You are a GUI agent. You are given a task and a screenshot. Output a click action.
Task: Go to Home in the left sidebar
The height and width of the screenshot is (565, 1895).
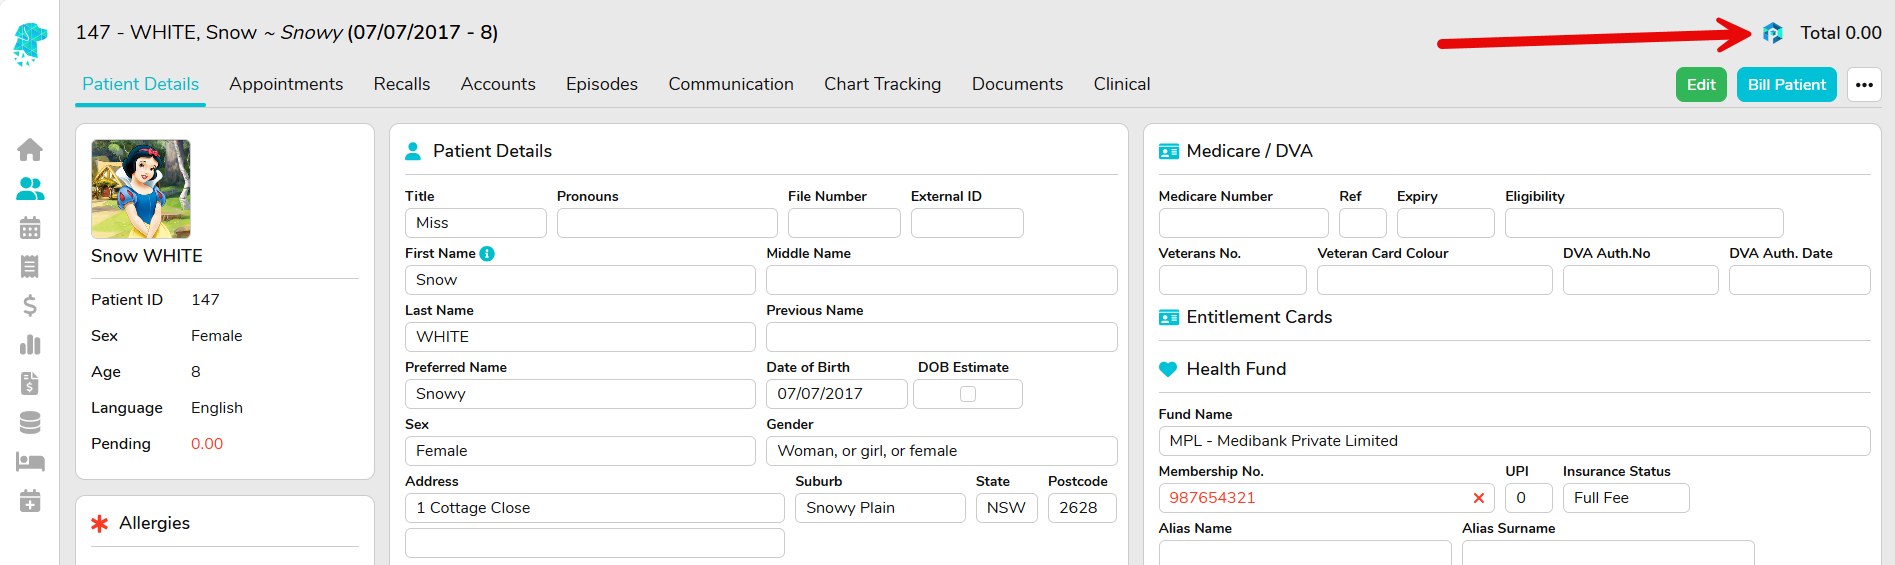(x=30, y=150)
